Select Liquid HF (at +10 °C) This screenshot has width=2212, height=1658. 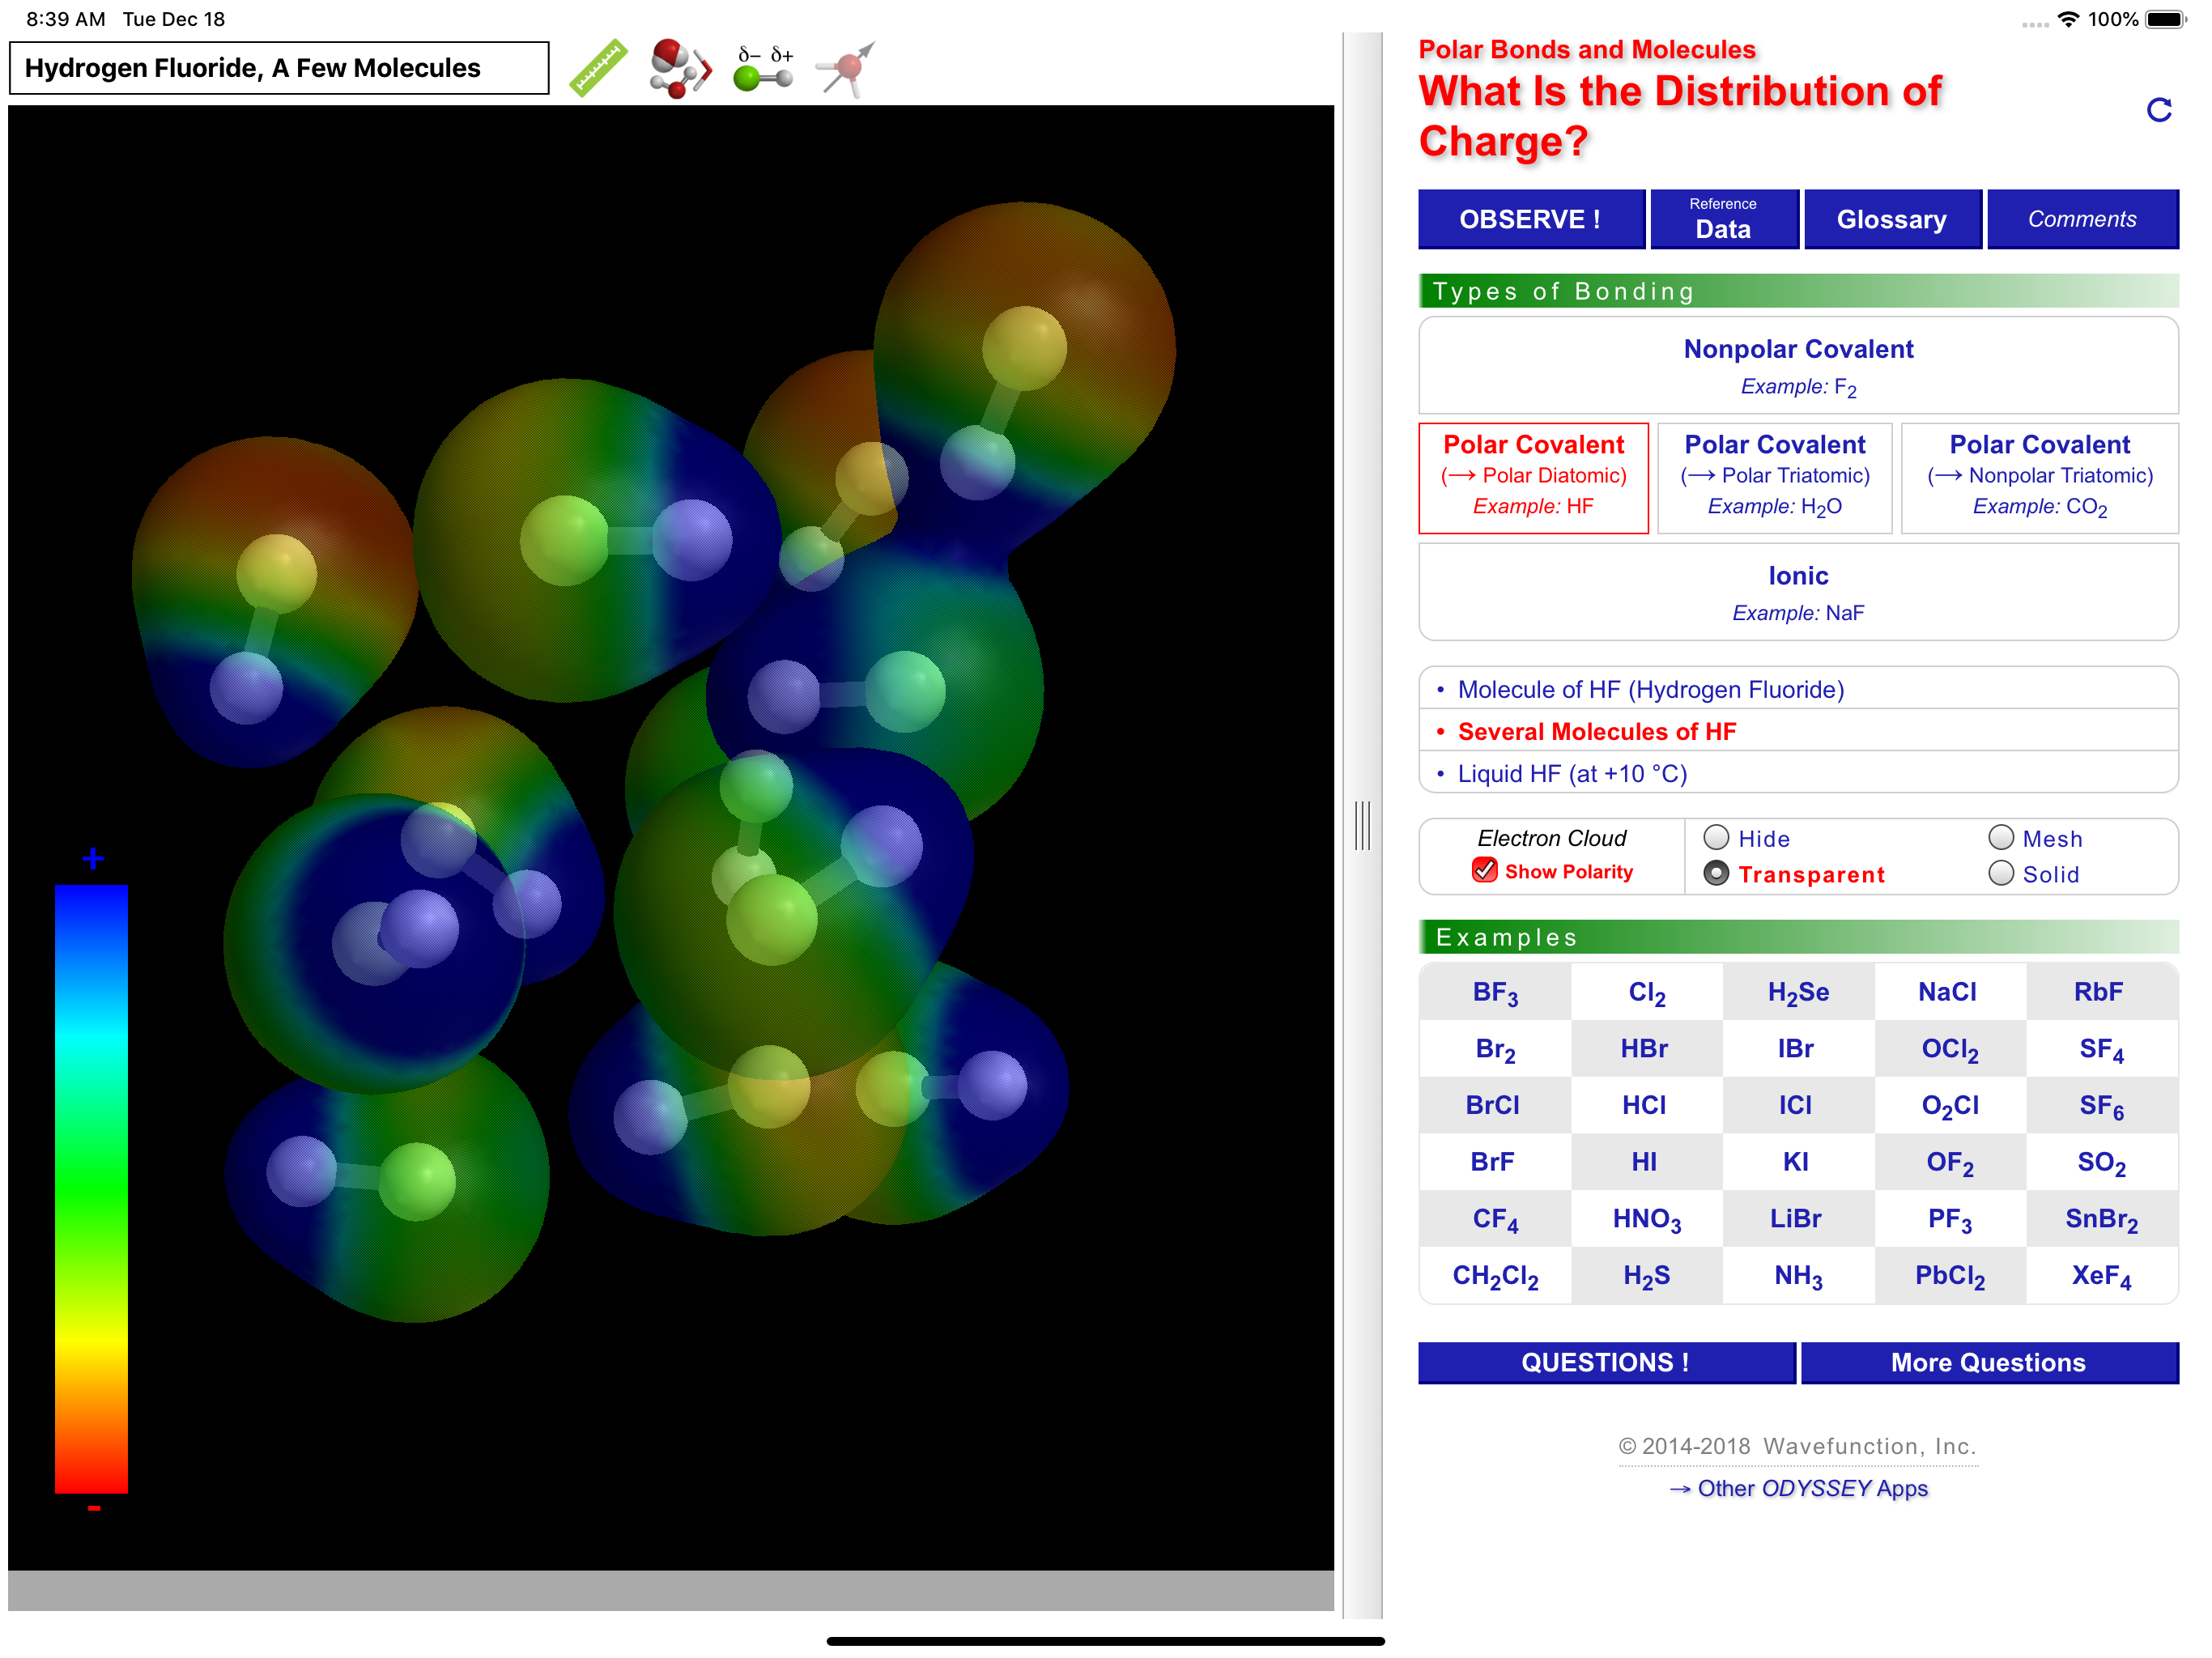1571,773
